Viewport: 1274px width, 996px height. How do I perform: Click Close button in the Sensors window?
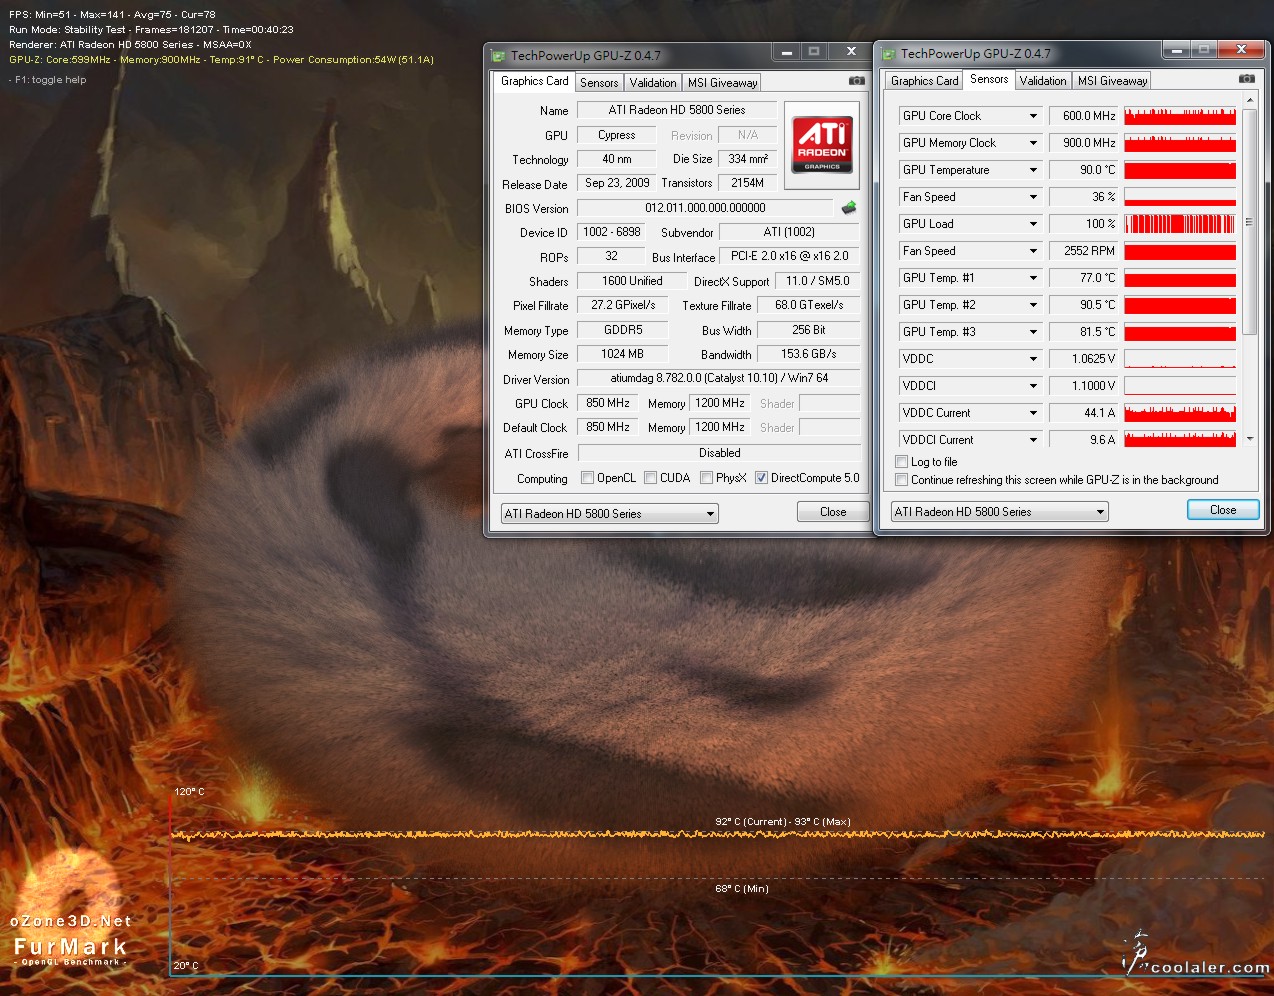point(1223,510)
